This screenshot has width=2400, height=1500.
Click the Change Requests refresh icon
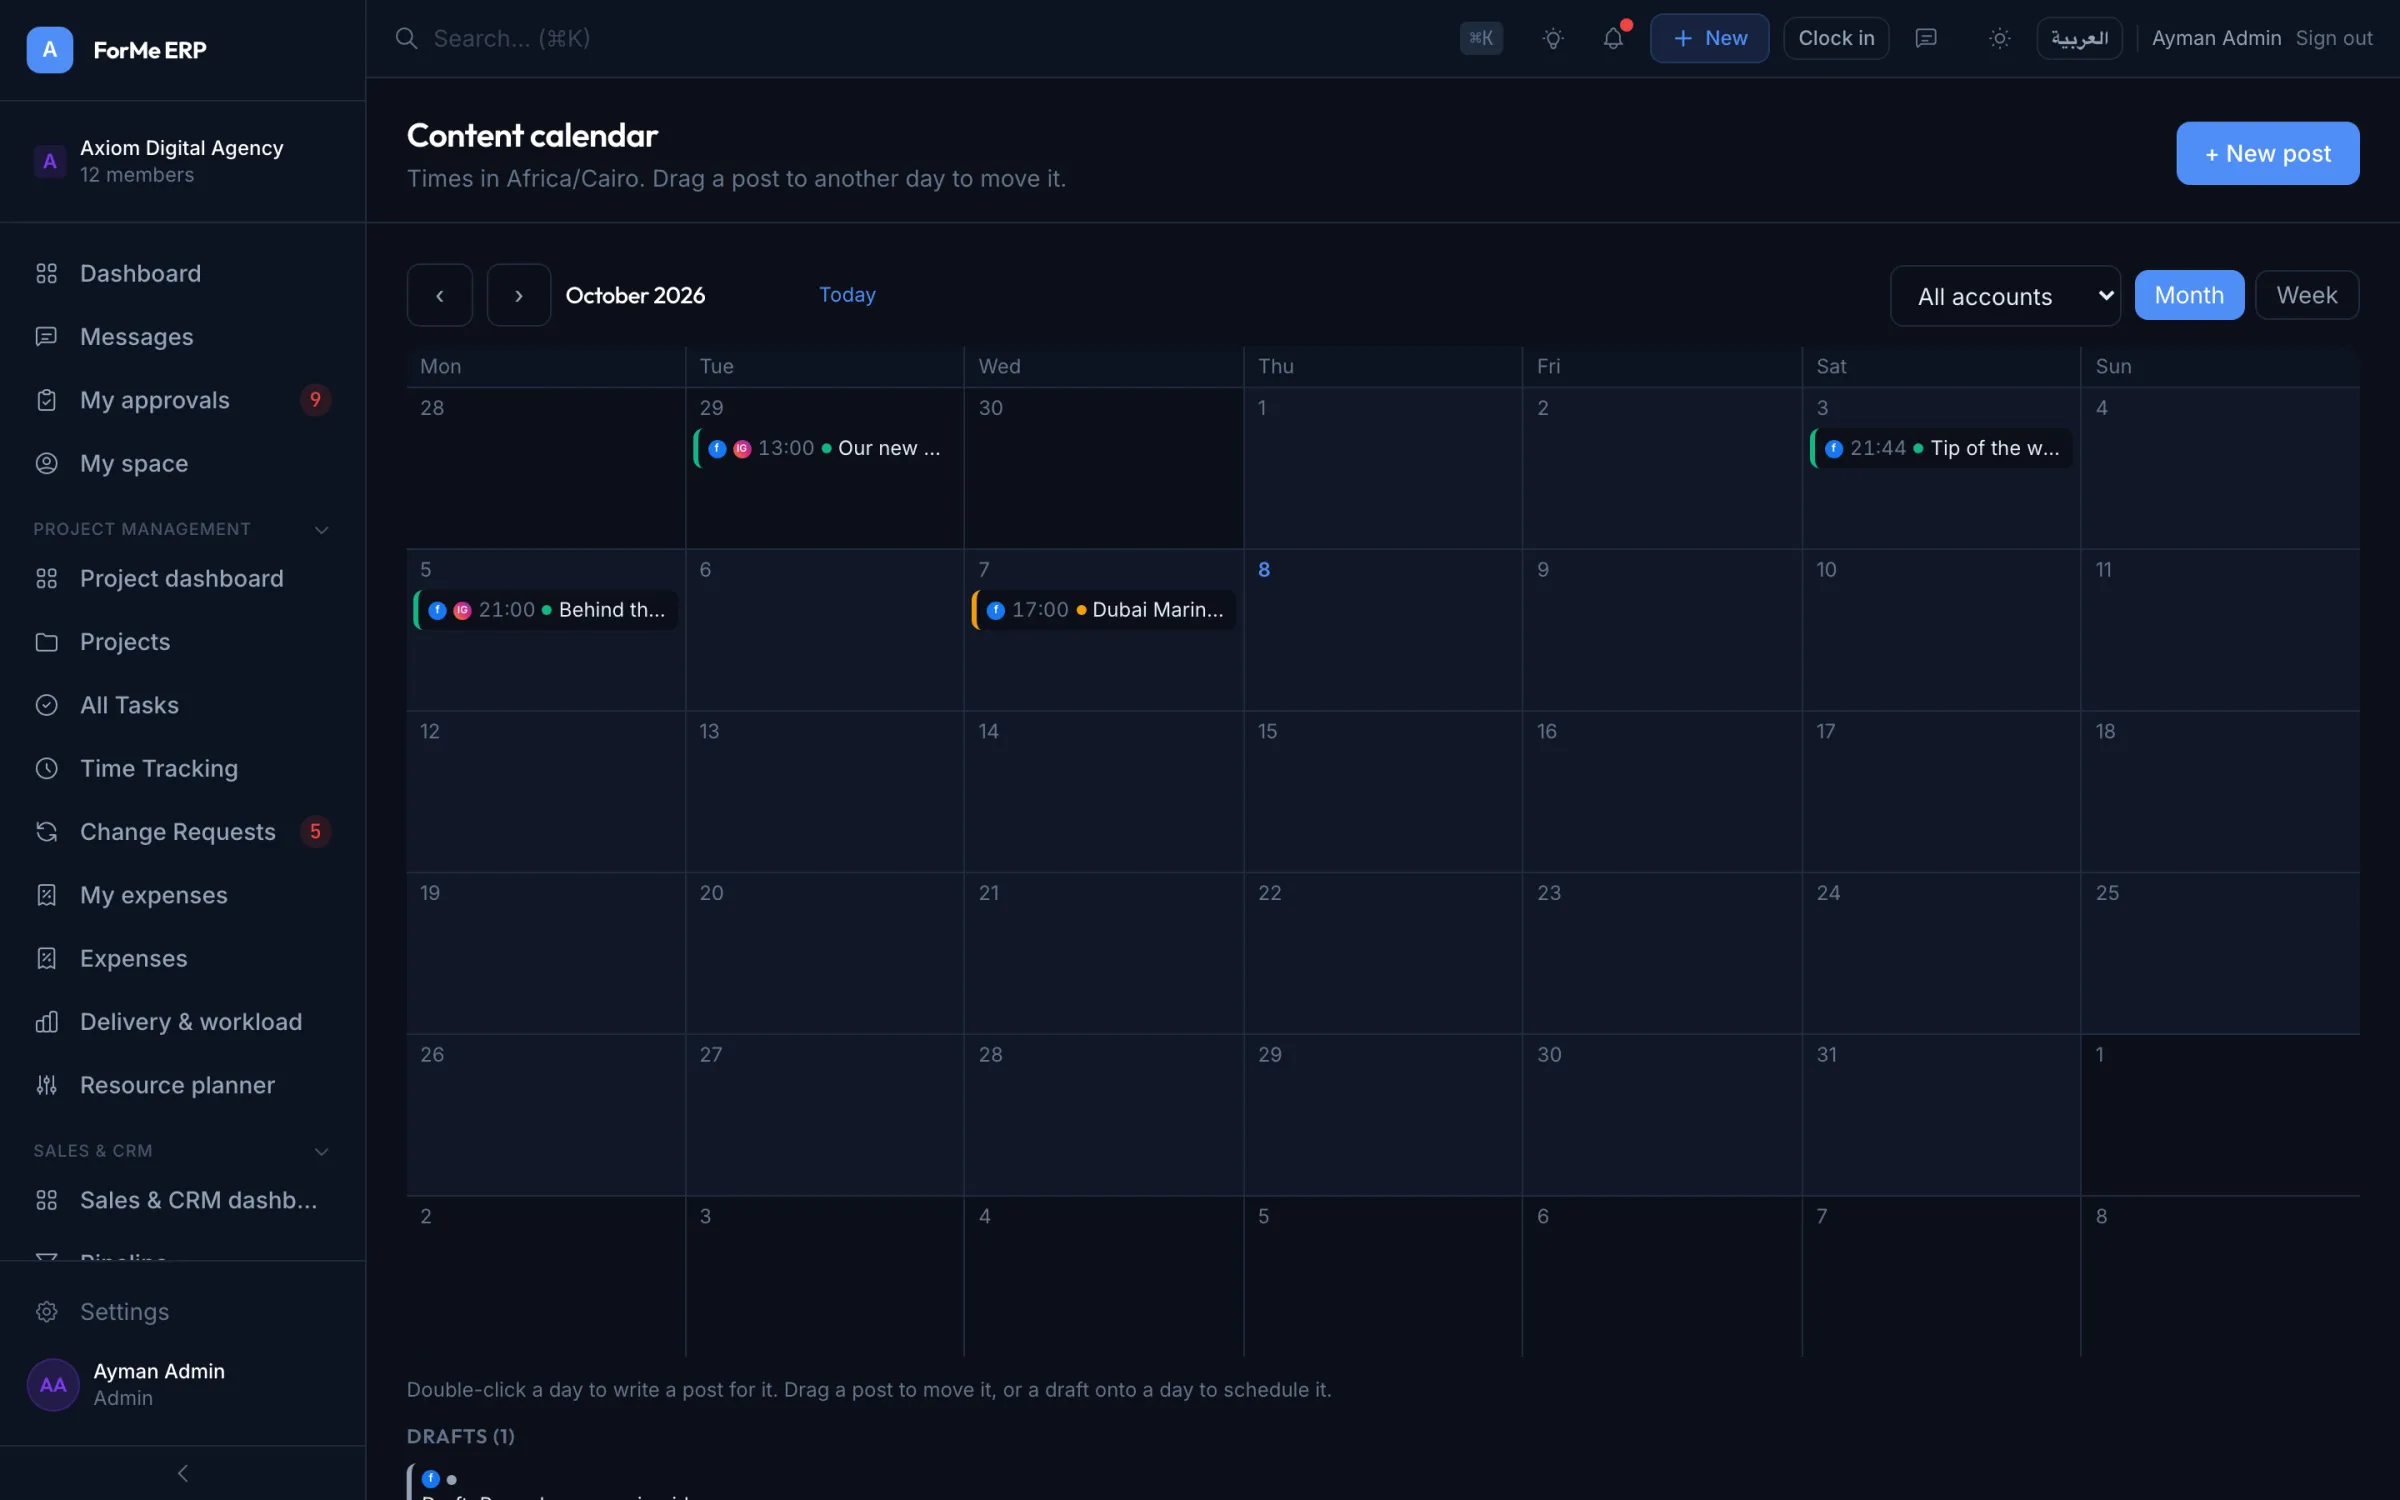tap(46, 831)
